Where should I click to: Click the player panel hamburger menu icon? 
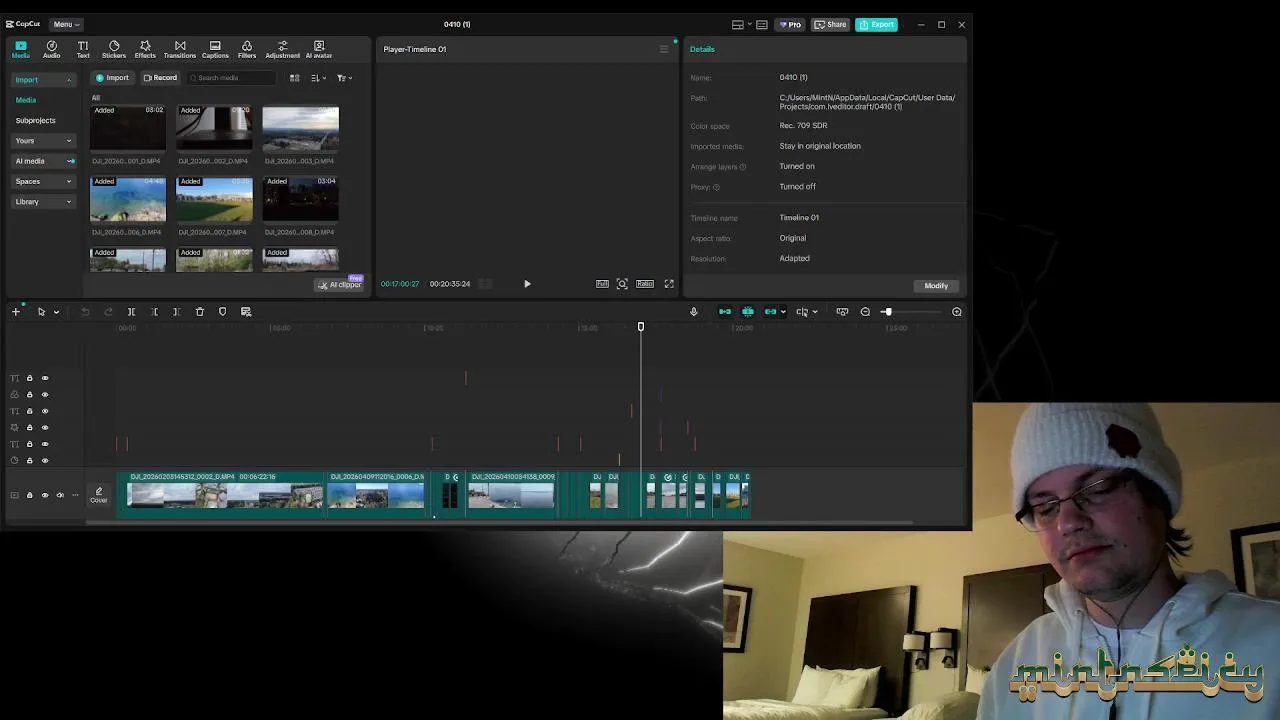[663, 49]
